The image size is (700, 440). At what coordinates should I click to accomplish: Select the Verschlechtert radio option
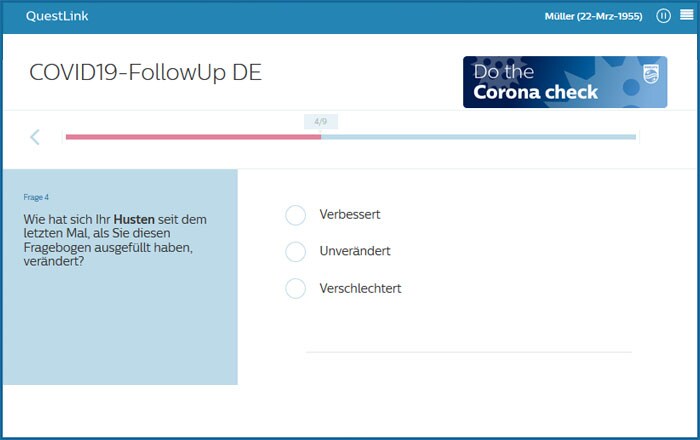click(296, 288)
